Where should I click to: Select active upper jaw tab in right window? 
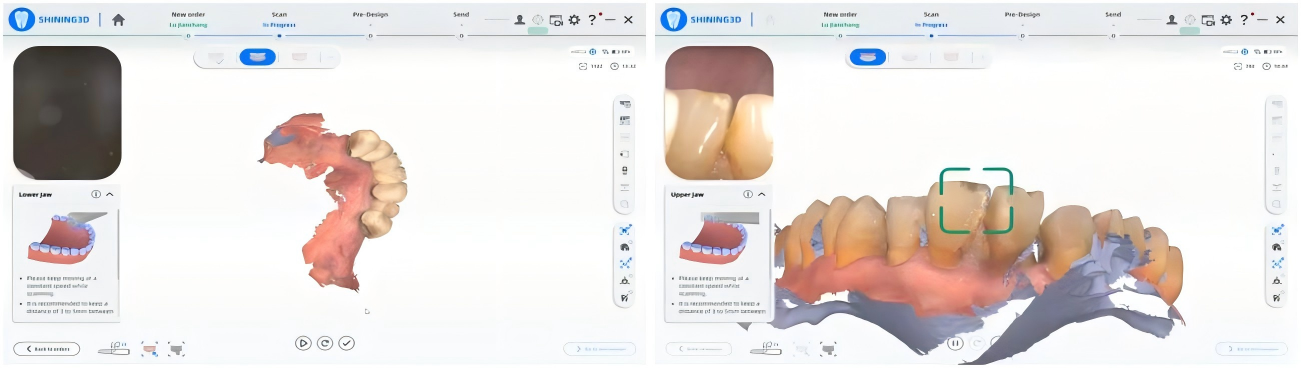pos(868,57)
